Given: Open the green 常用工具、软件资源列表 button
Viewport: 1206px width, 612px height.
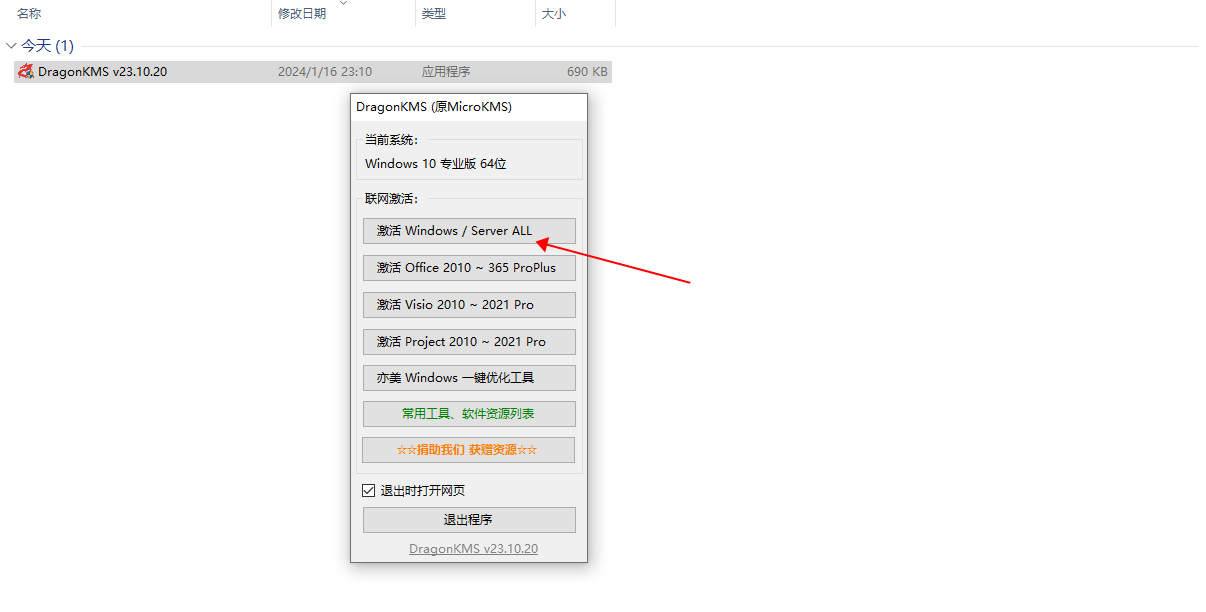Looking at the screenshot, I should (468, 414).
